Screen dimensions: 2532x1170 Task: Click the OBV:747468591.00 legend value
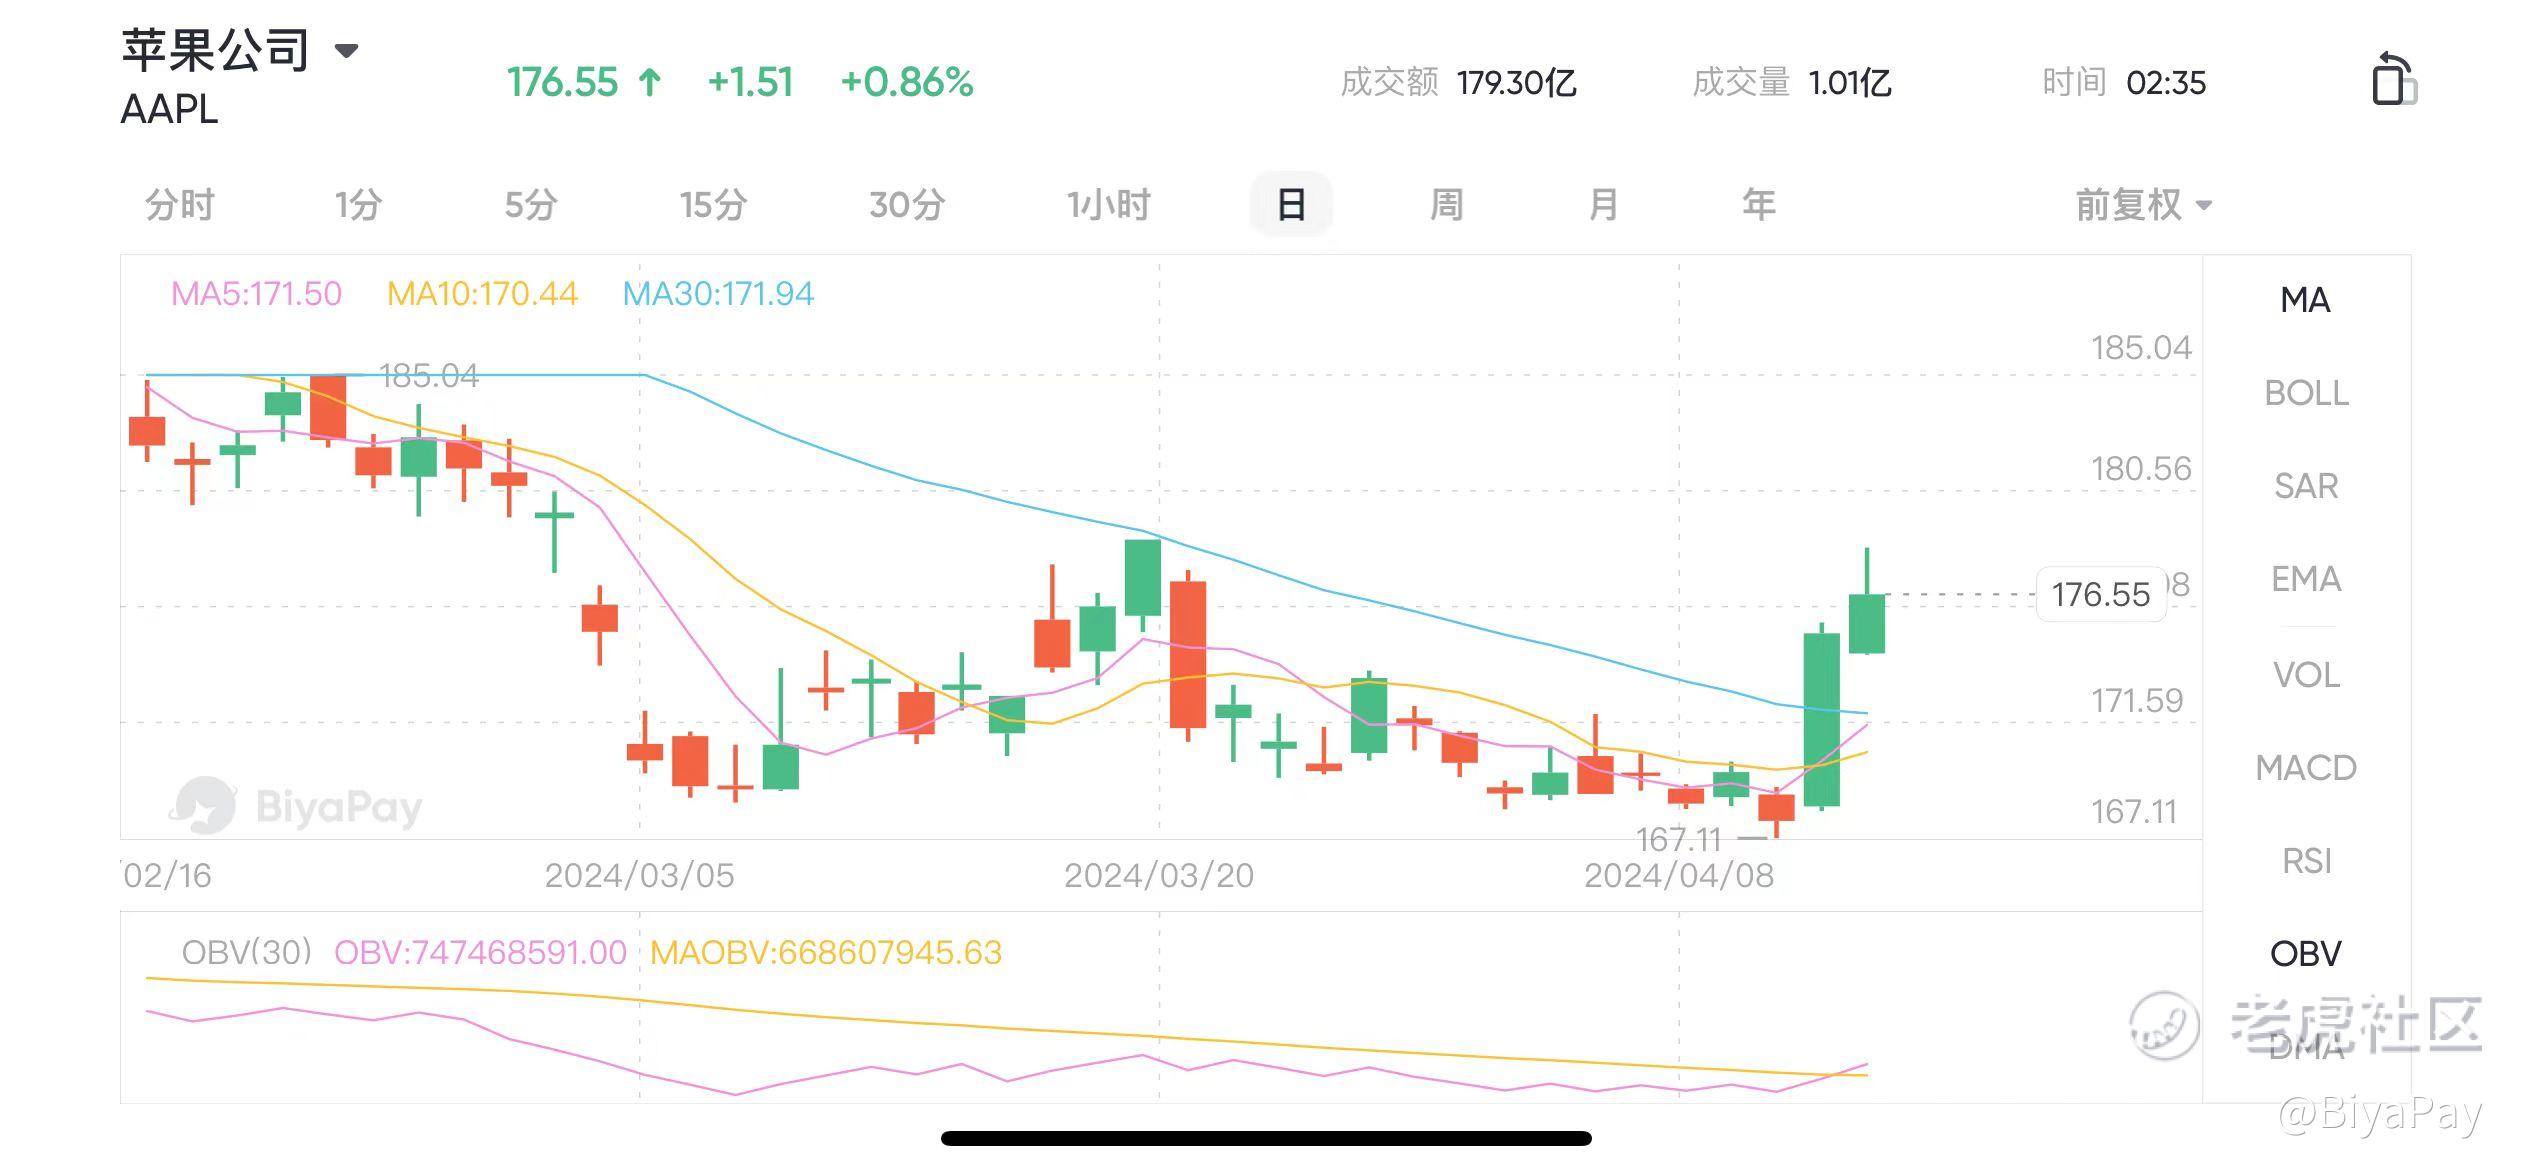[x=480, y=953]
